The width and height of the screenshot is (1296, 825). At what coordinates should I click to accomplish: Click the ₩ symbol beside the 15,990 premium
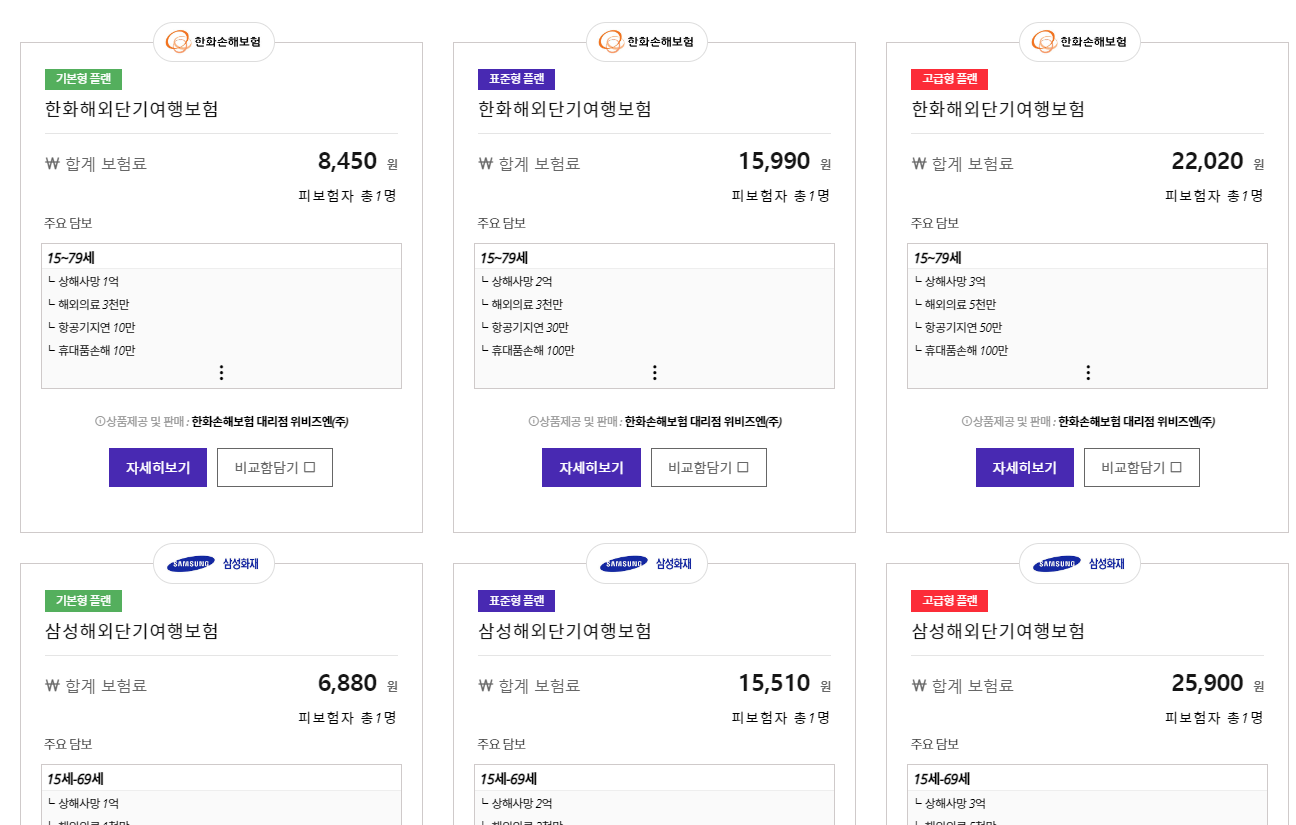[485, 164]
